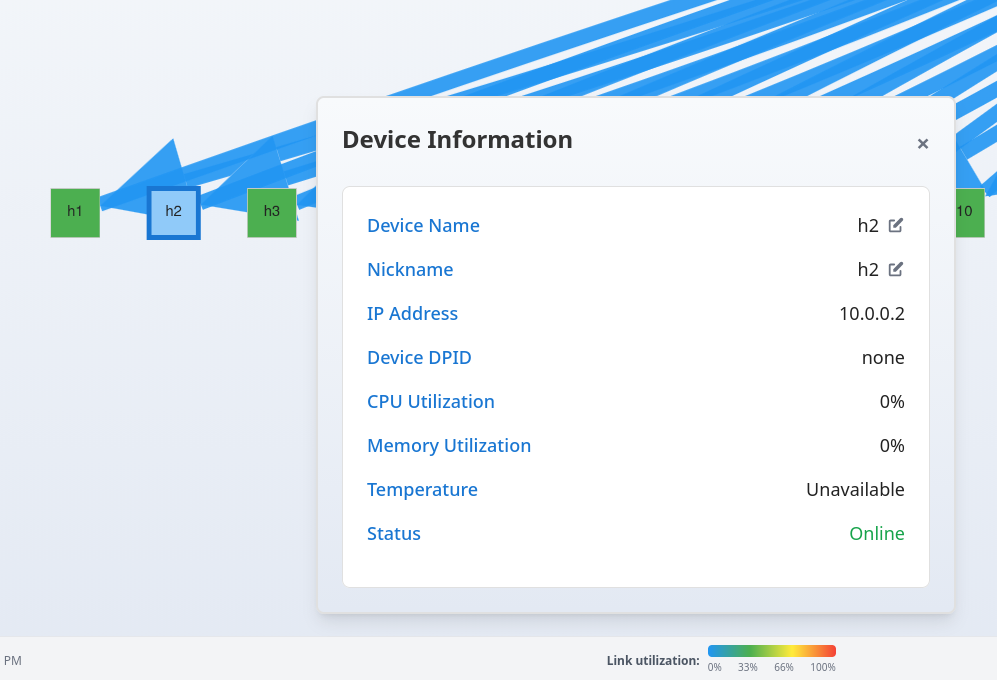Edit the Device Name using the pencil icon
Viewport: 997px width, 680px height.
(x=895, y=225)
